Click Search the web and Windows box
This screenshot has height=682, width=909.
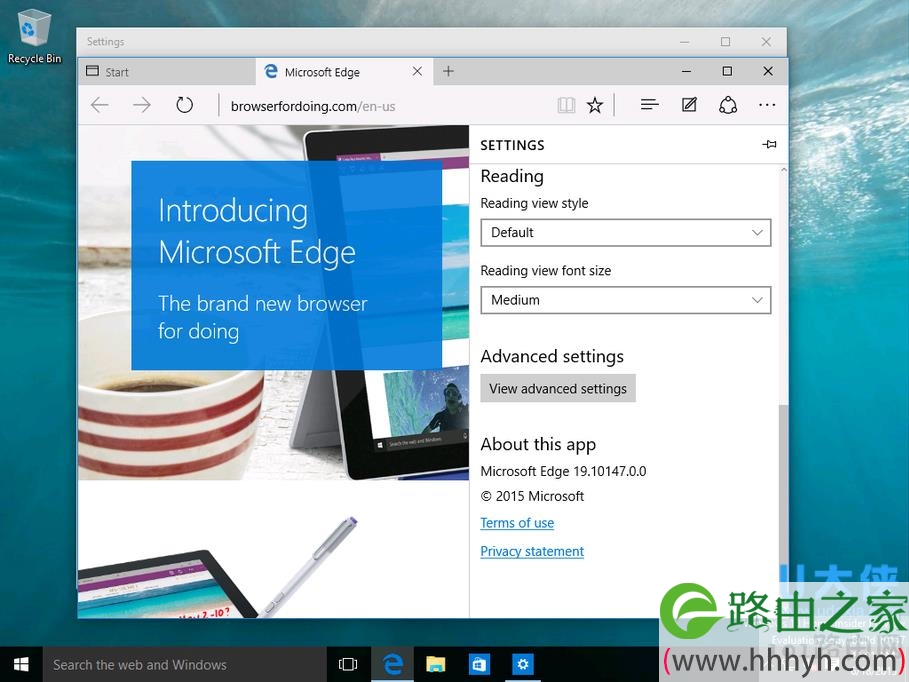pyautogui.click(x=184, y=665)
